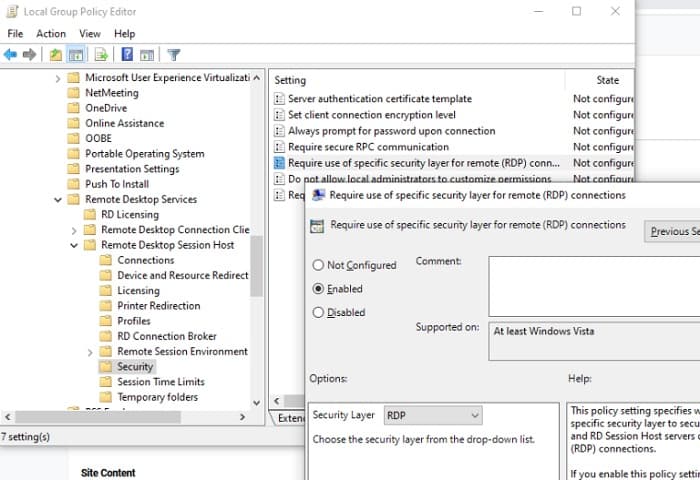700x480 pixels.
Task: Click the RD Licensing folder icon
Action: click(90, 214)
